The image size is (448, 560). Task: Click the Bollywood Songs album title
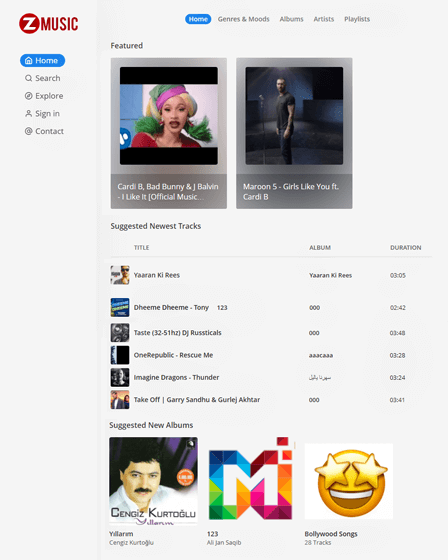tap(331, 534)
